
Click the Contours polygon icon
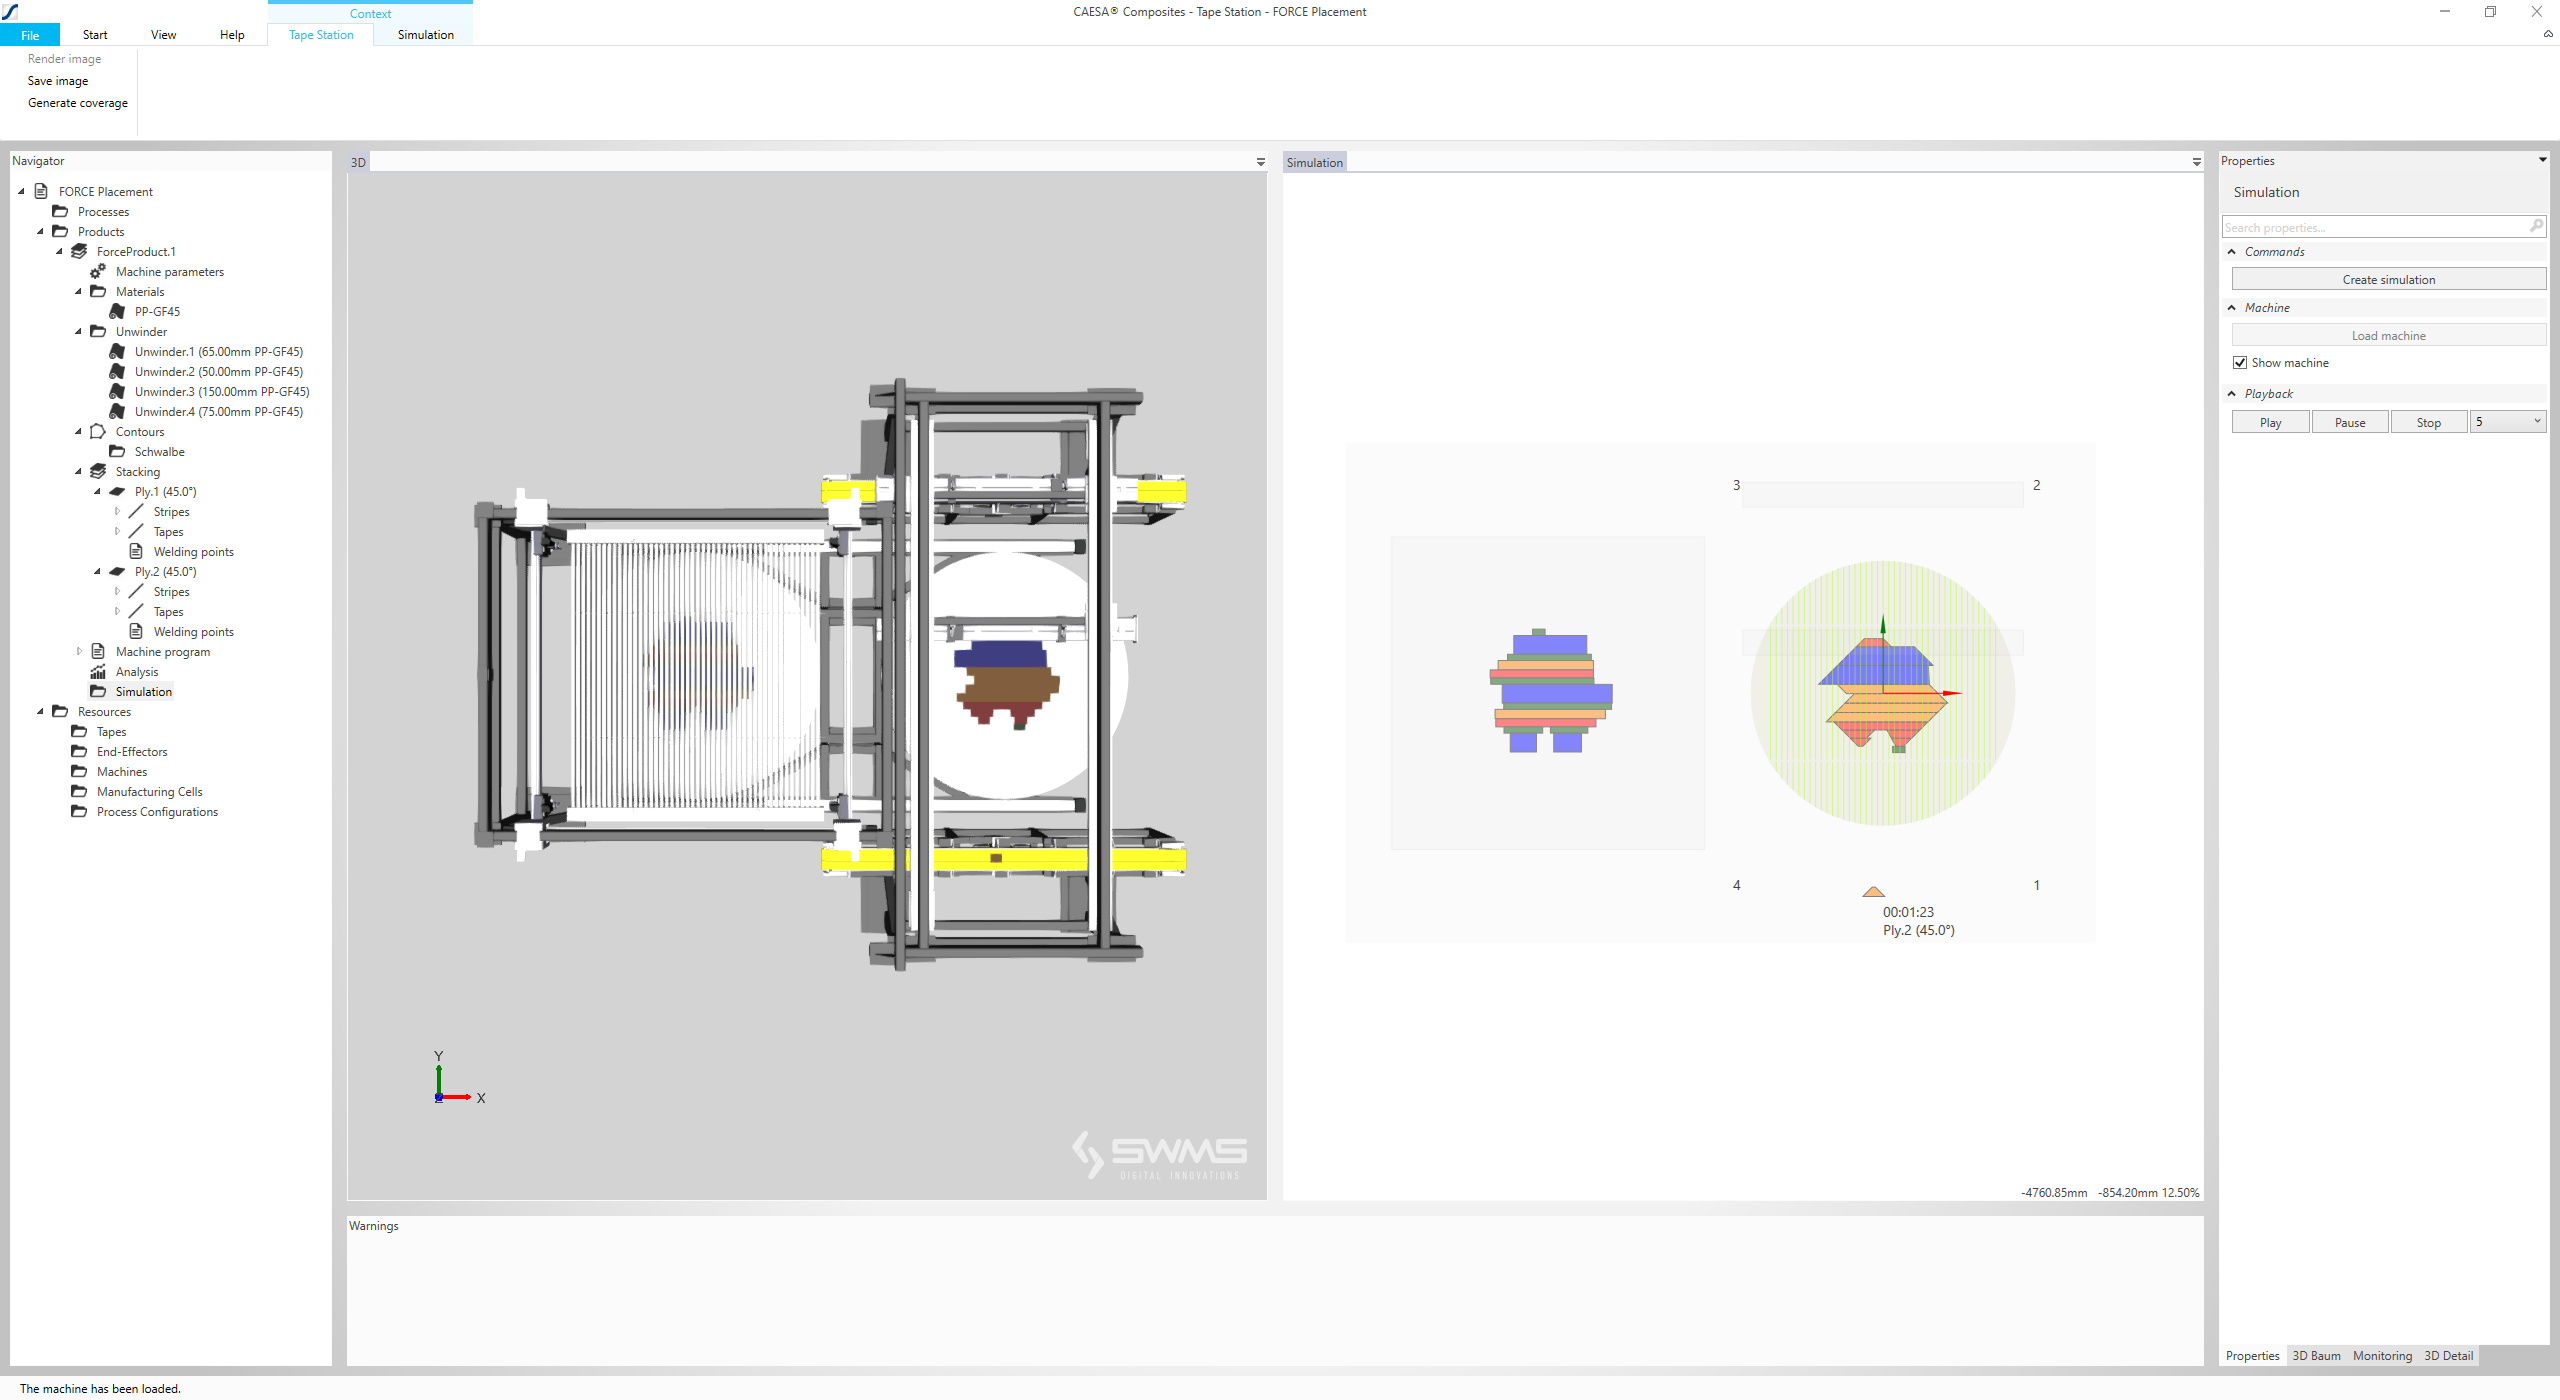98,431
